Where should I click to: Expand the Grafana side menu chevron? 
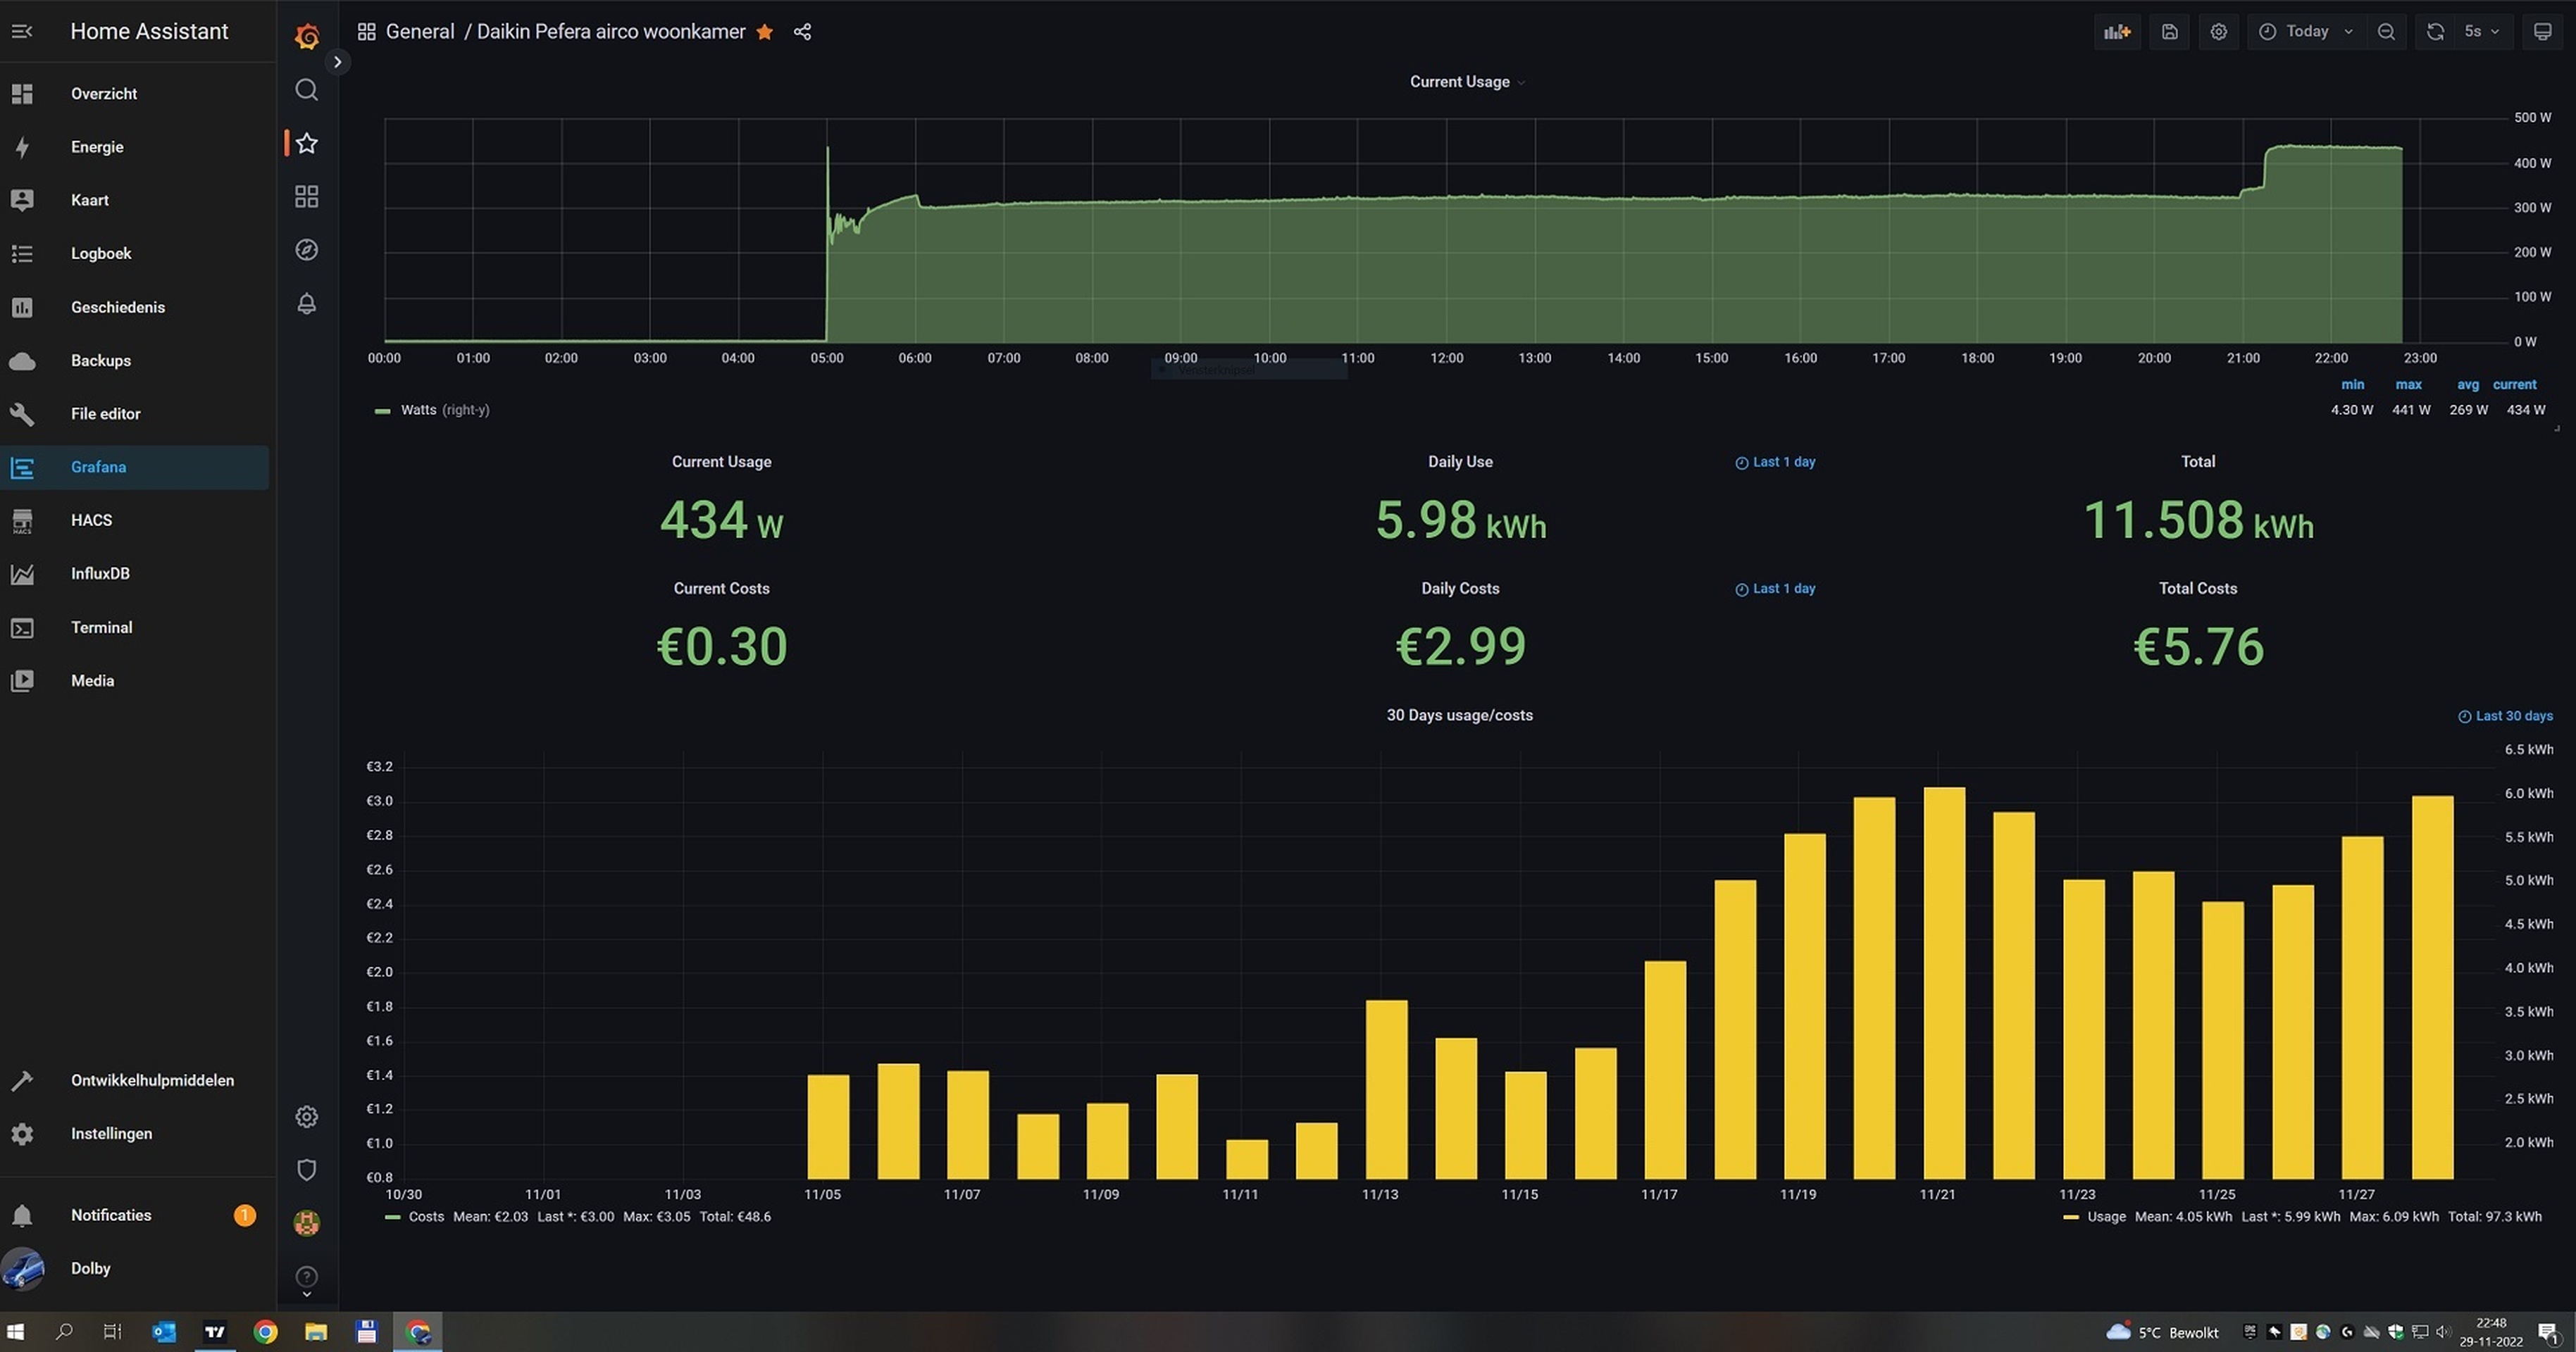[x=337, y=62]
